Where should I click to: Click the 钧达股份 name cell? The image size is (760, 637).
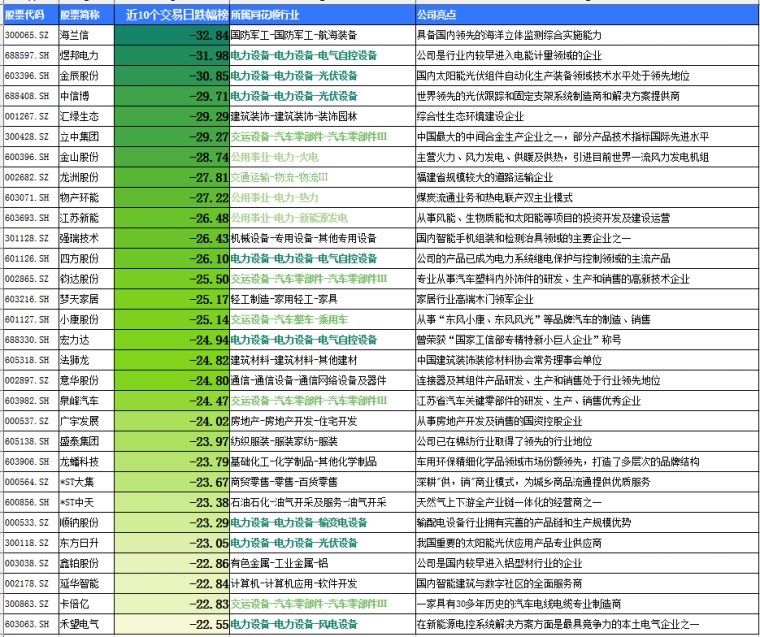tap(86, 279)
